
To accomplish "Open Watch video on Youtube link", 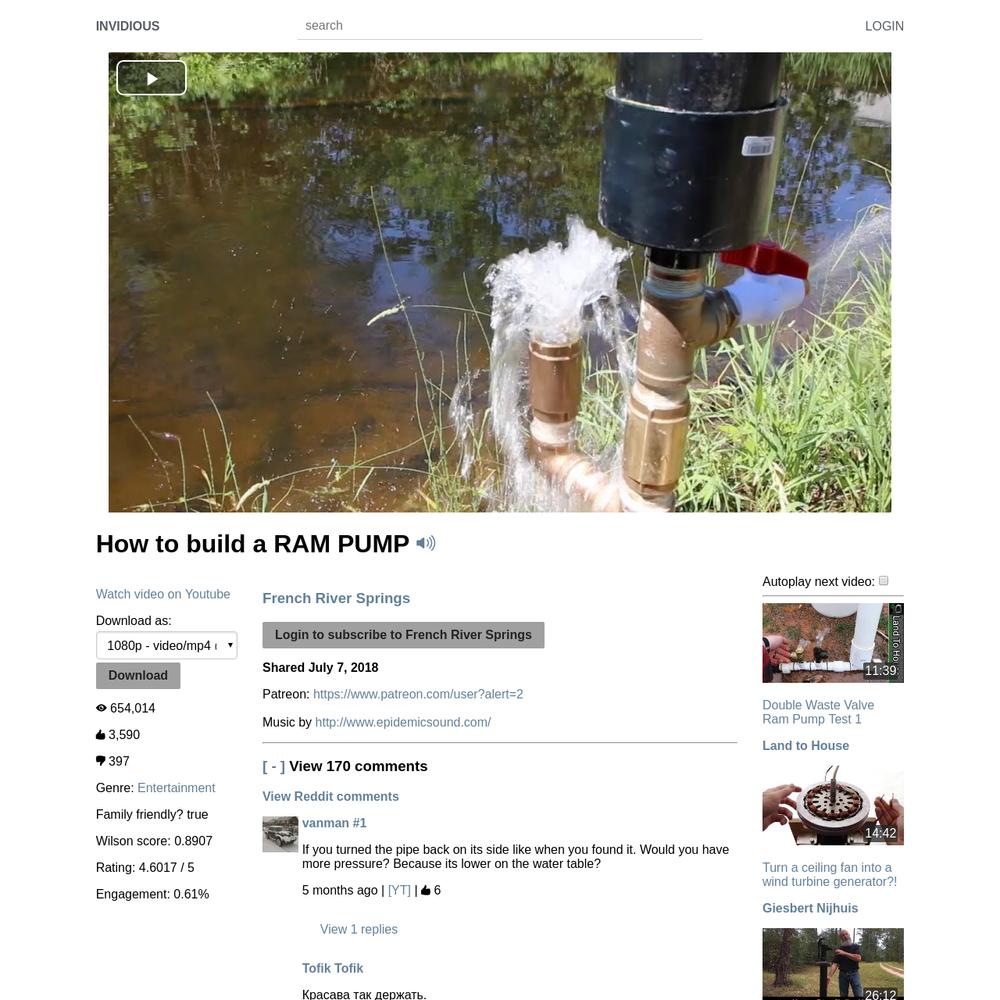I will (163, 594).
